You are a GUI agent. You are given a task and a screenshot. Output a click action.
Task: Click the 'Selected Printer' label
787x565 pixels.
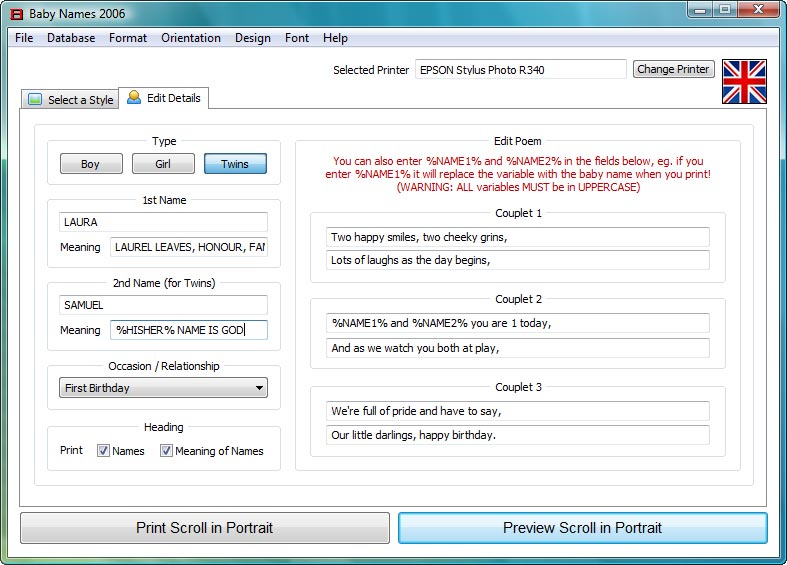tap(371, 70)
